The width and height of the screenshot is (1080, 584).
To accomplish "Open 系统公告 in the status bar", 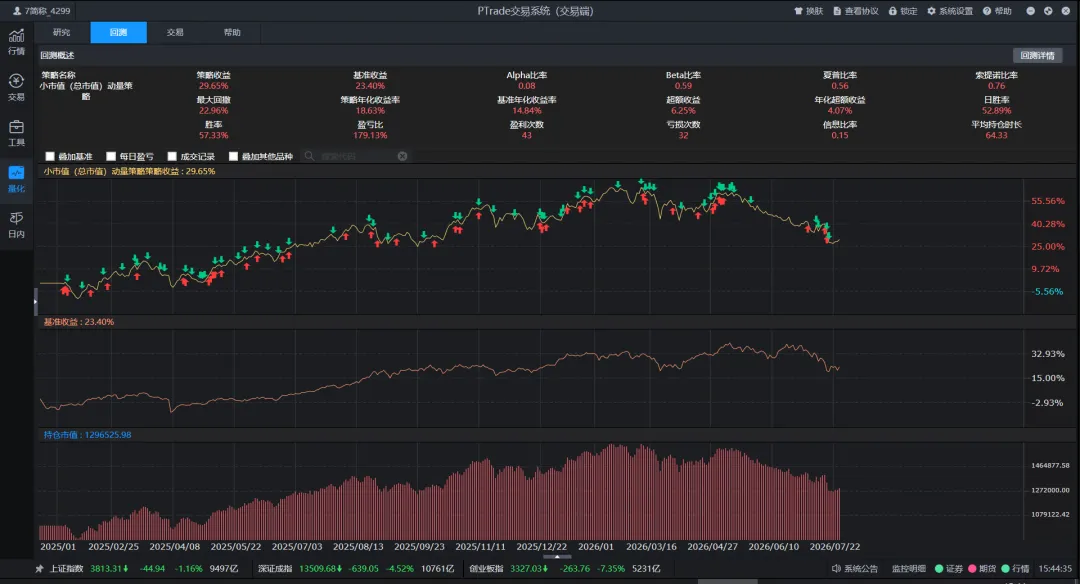I will (855, 569).
